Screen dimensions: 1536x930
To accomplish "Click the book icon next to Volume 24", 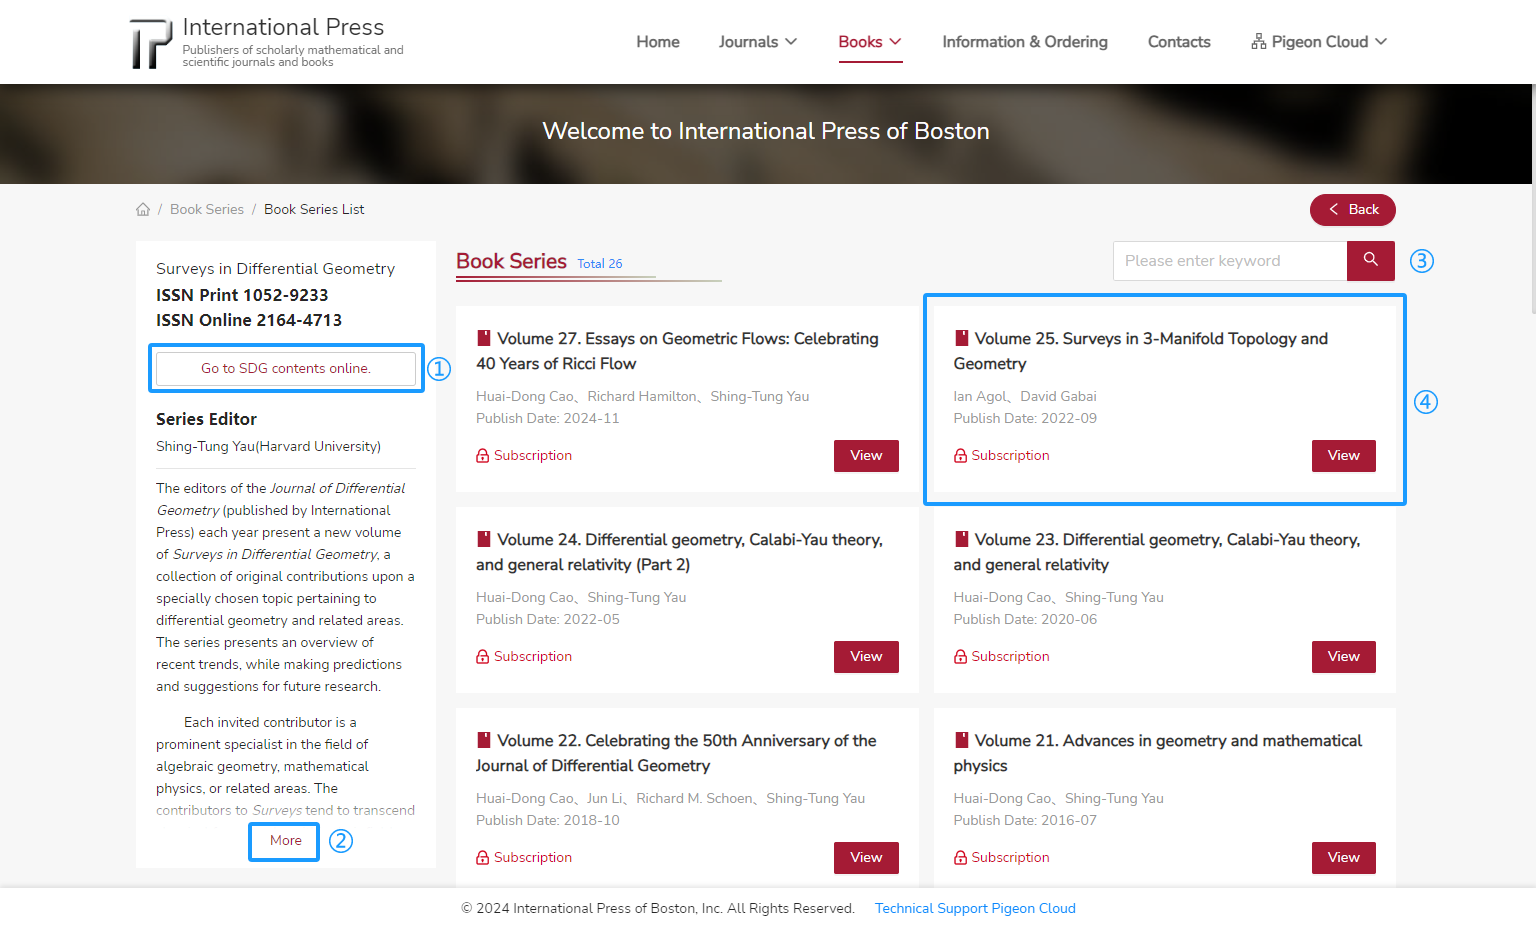I will (484, 539).
